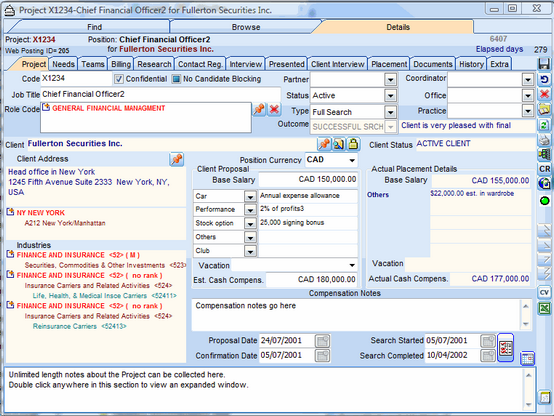554x416 pixels.
Task: Open the History tab
Action: [x=471, y=64]
